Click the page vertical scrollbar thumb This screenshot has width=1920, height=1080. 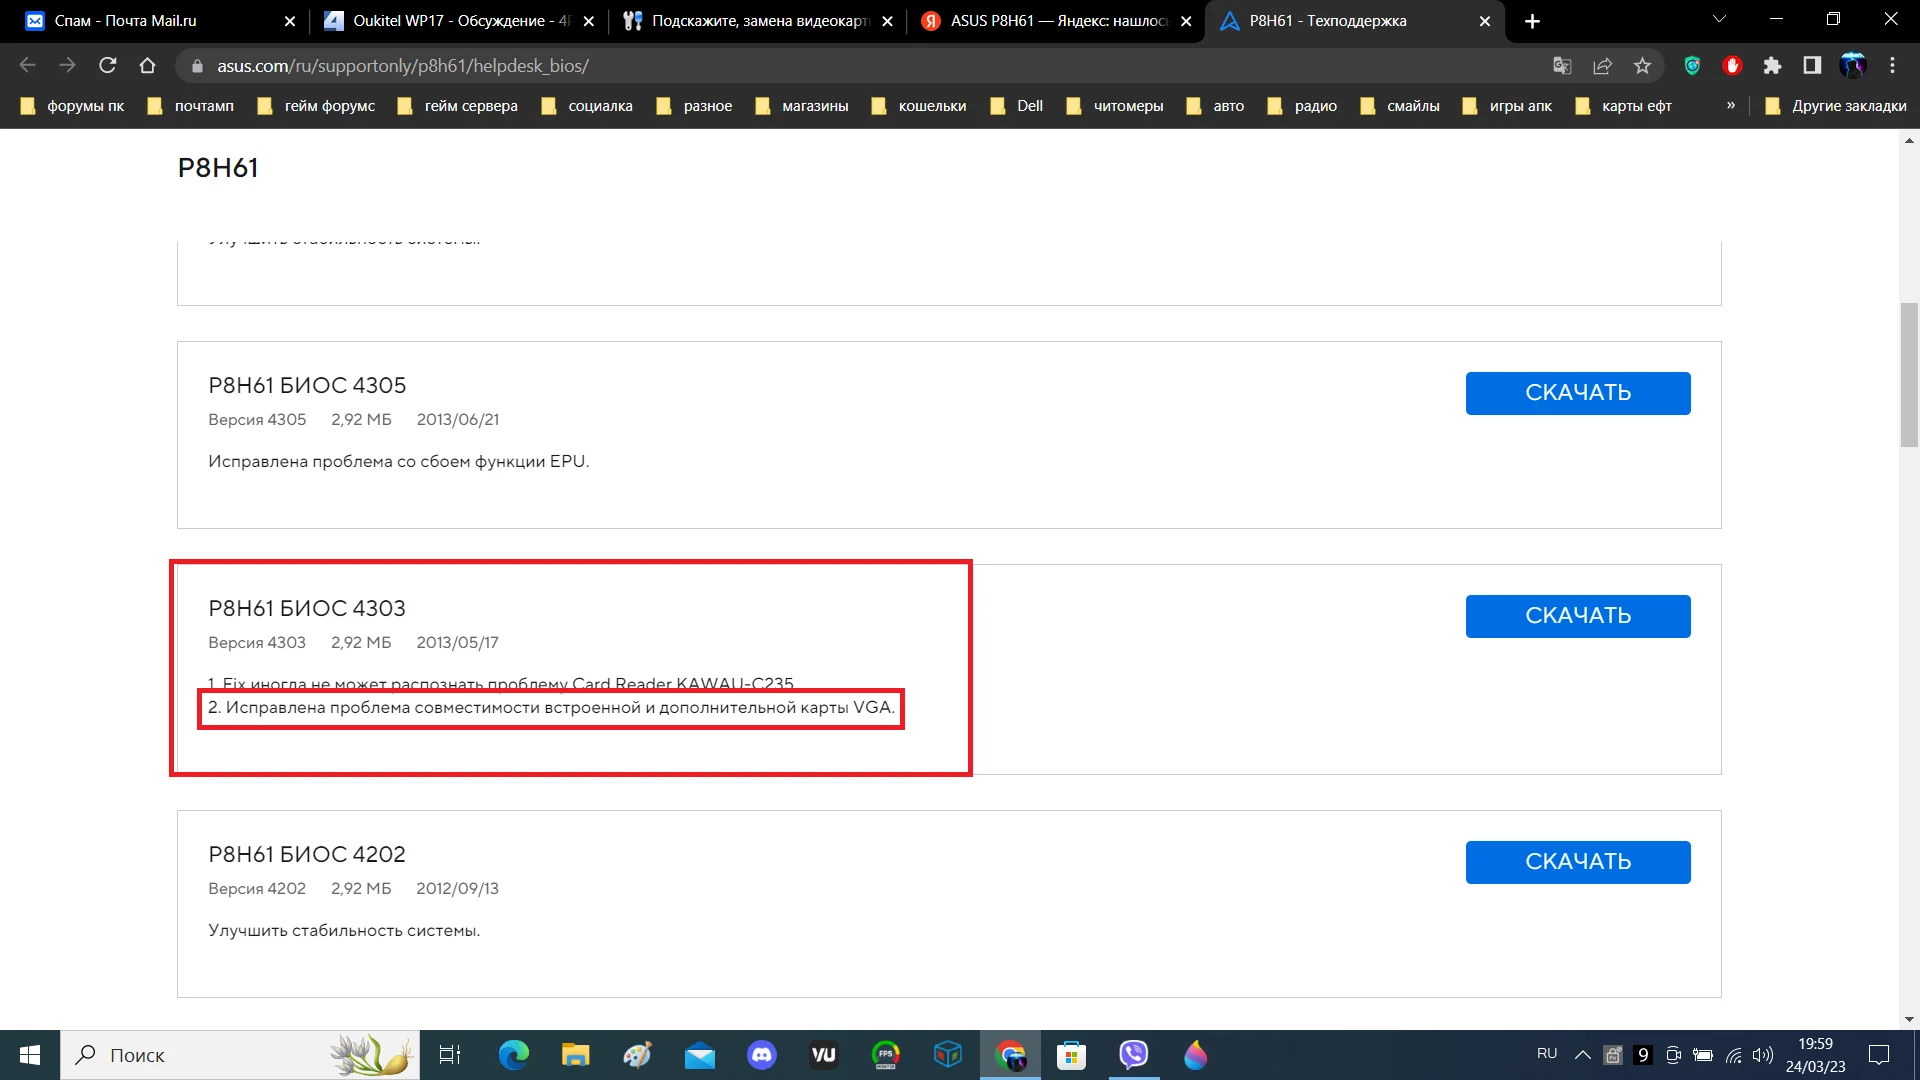[x=1909, y=375]
